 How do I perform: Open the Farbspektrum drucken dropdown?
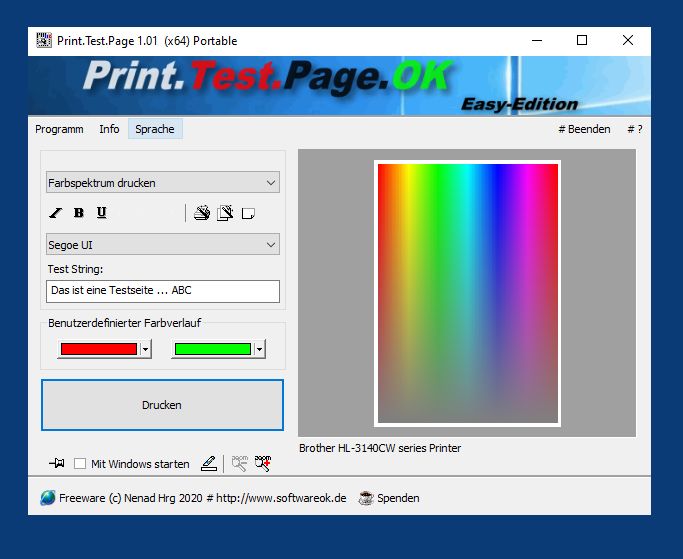pyautogui.click(x=163, y=183)
